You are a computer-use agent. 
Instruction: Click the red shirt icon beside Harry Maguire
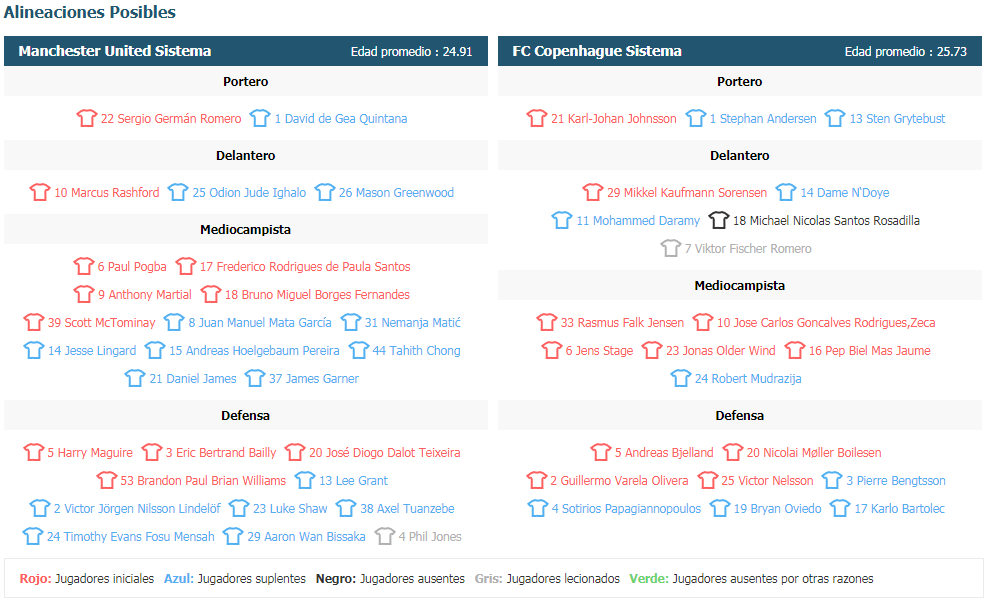click(x=33, y=452)
